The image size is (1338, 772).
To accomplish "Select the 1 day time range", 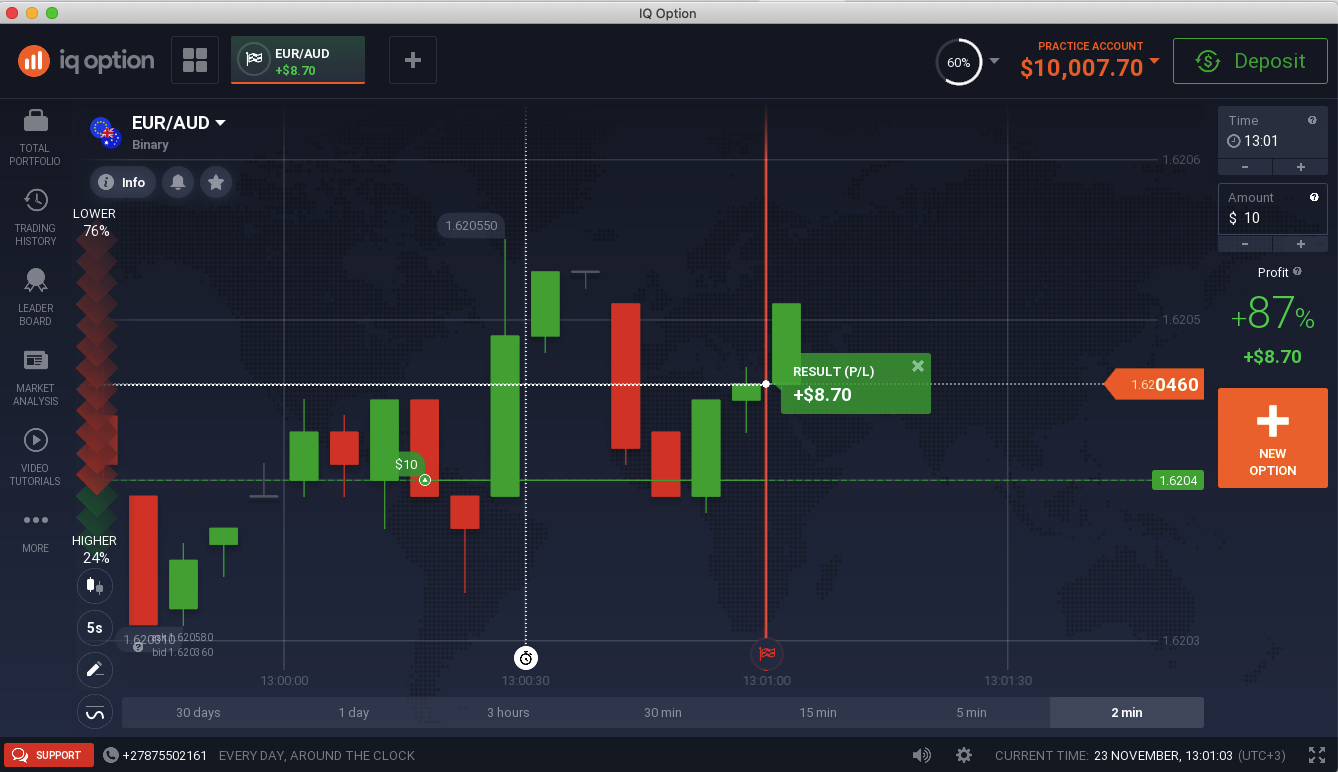I will pyautogui.click(x=354, y=712).
